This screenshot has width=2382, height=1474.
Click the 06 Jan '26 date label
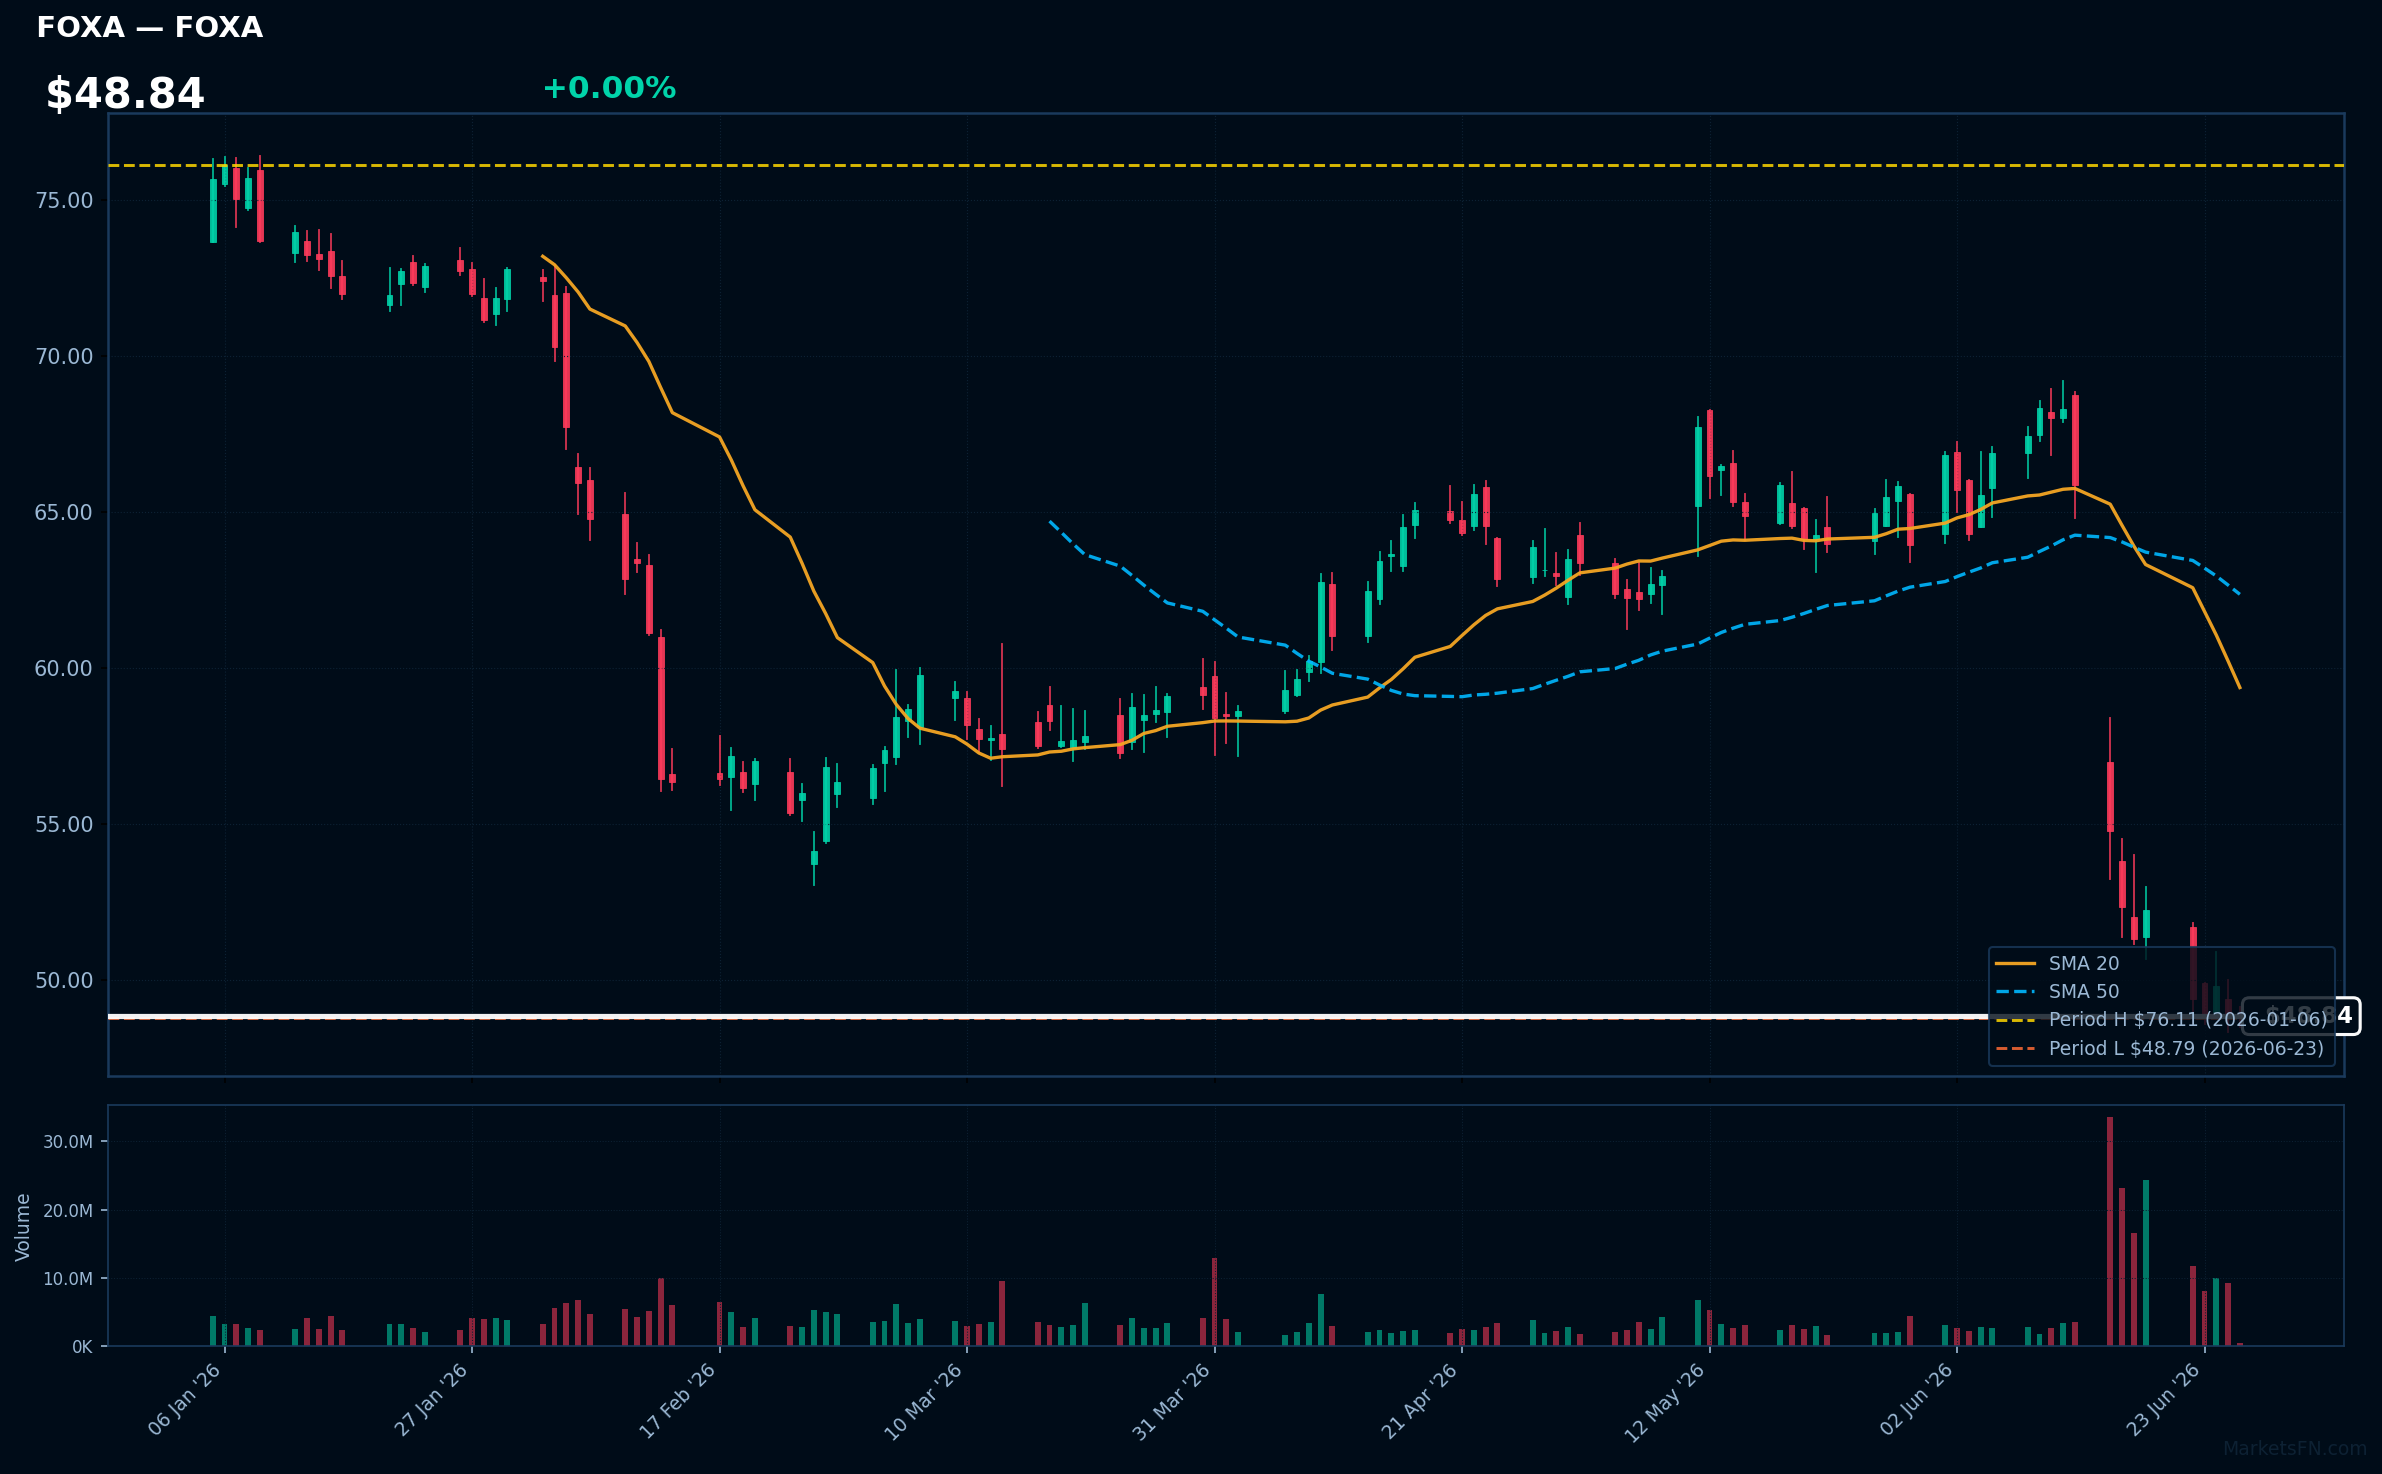point(185,1400)
